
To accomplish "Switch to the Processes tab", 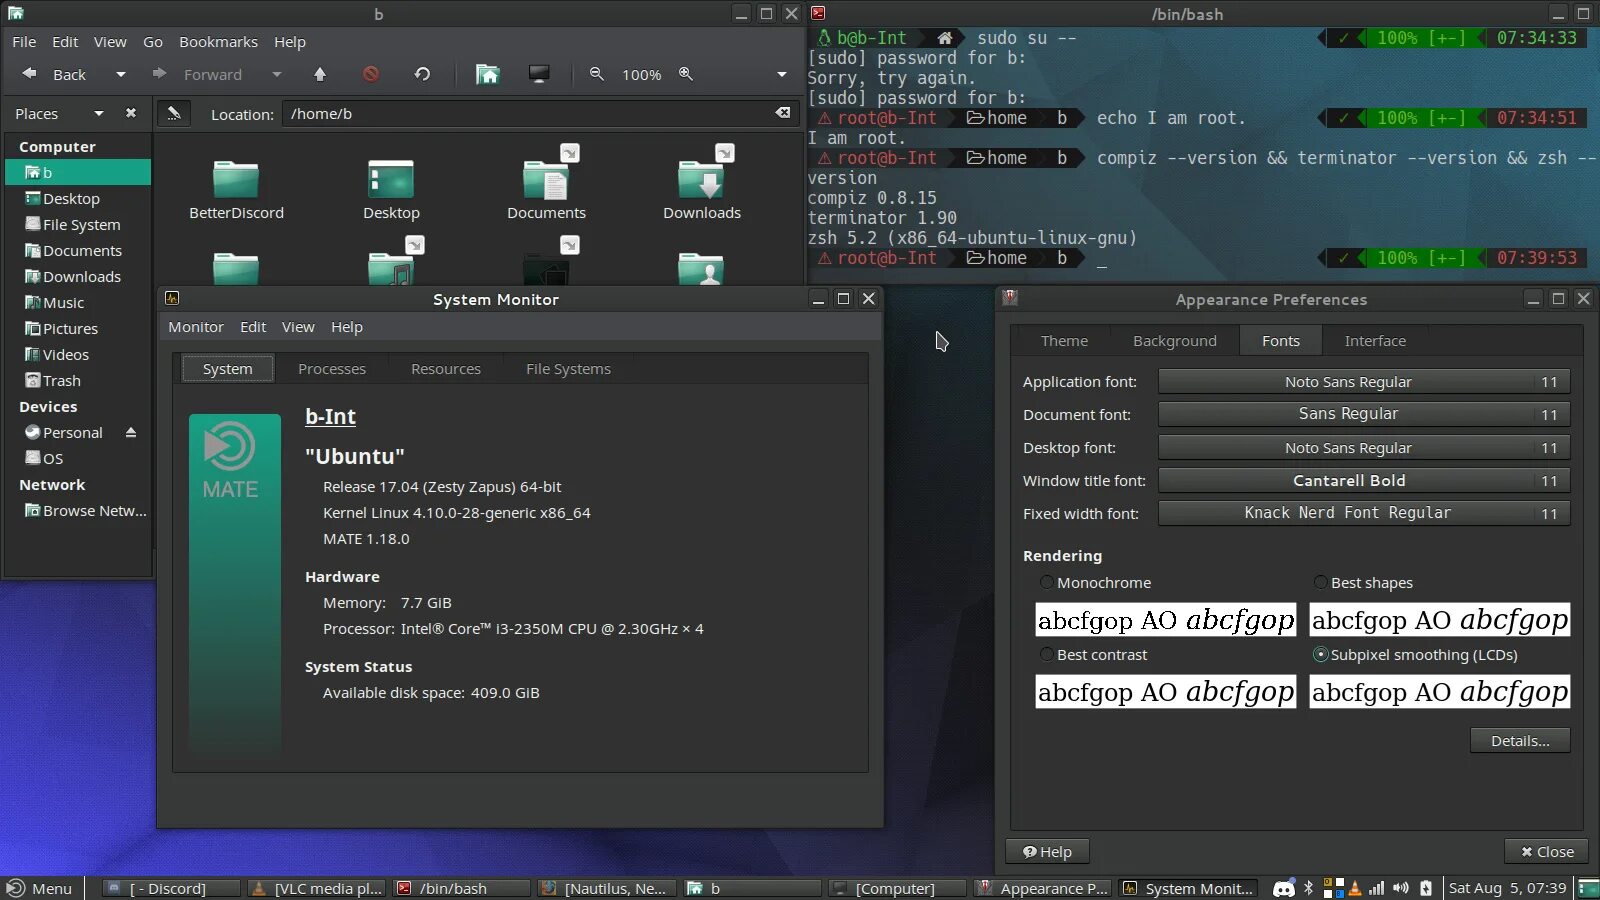I will (332, 368).
